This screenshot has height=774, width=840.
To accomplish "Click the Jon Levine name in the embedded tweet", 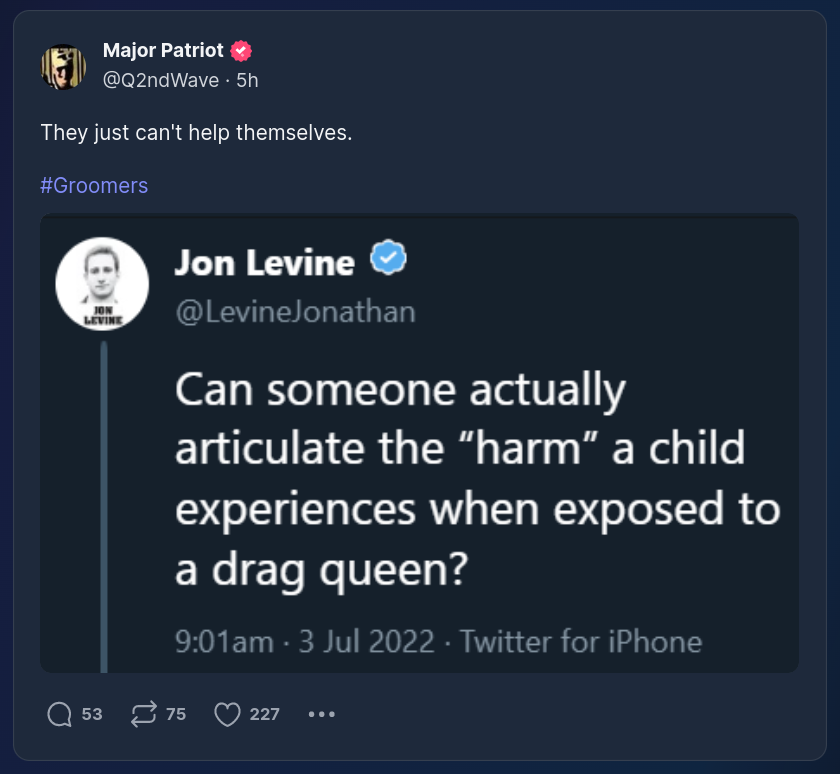I will [265, 262].
